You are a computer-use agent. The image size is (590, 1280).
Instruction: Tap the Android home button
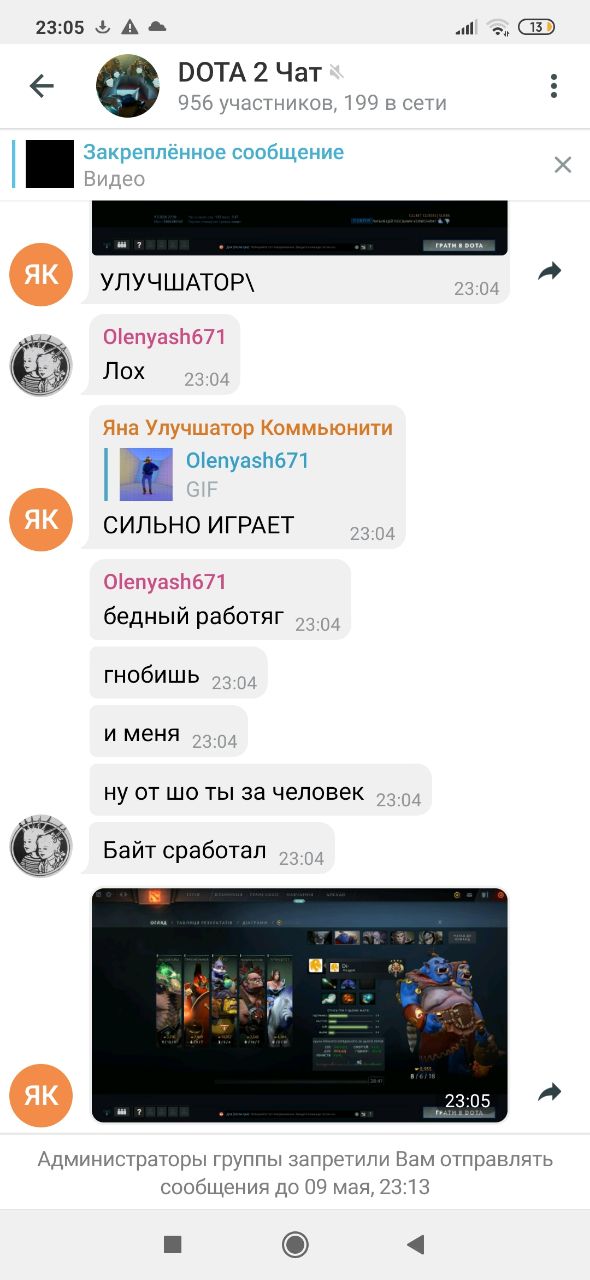pyautogui.click(x=295, y=1244)
